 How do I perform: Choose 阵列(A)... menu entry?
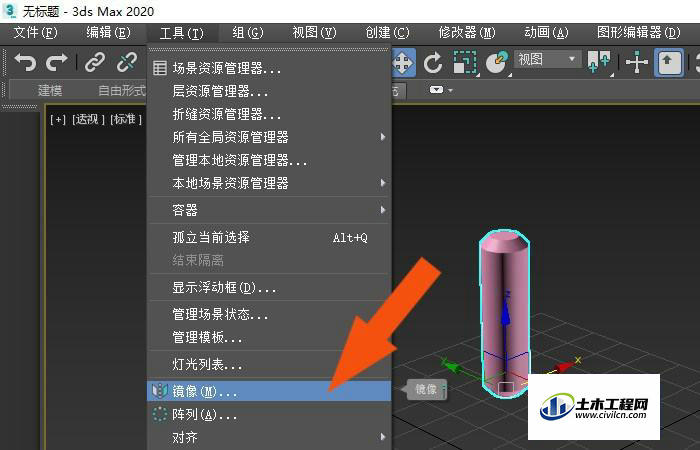(269, 414)
